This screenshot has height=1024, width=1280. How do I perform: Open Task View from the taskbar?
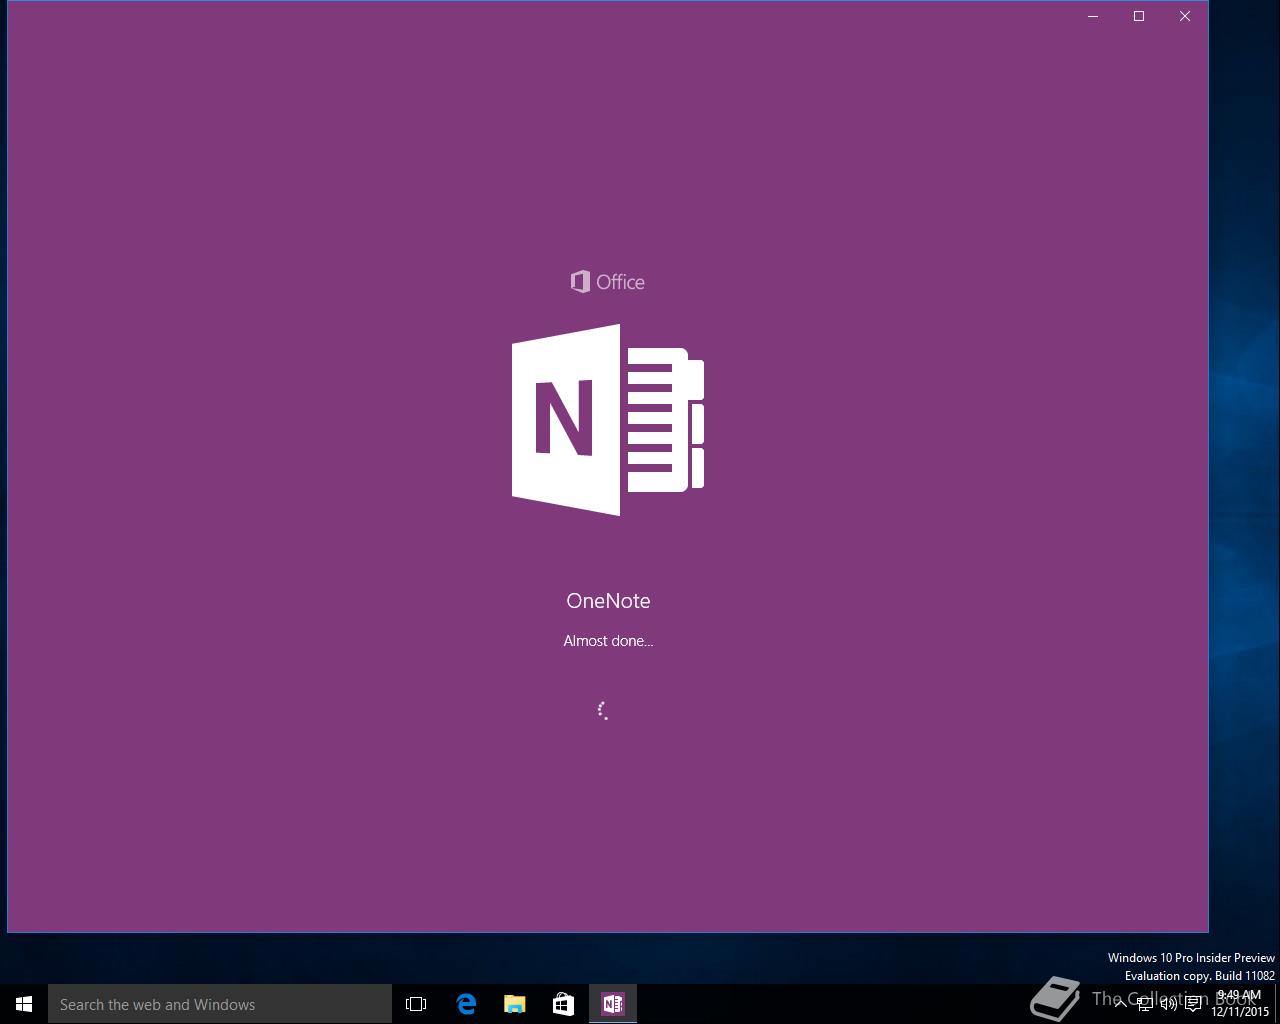(416, 1004)
